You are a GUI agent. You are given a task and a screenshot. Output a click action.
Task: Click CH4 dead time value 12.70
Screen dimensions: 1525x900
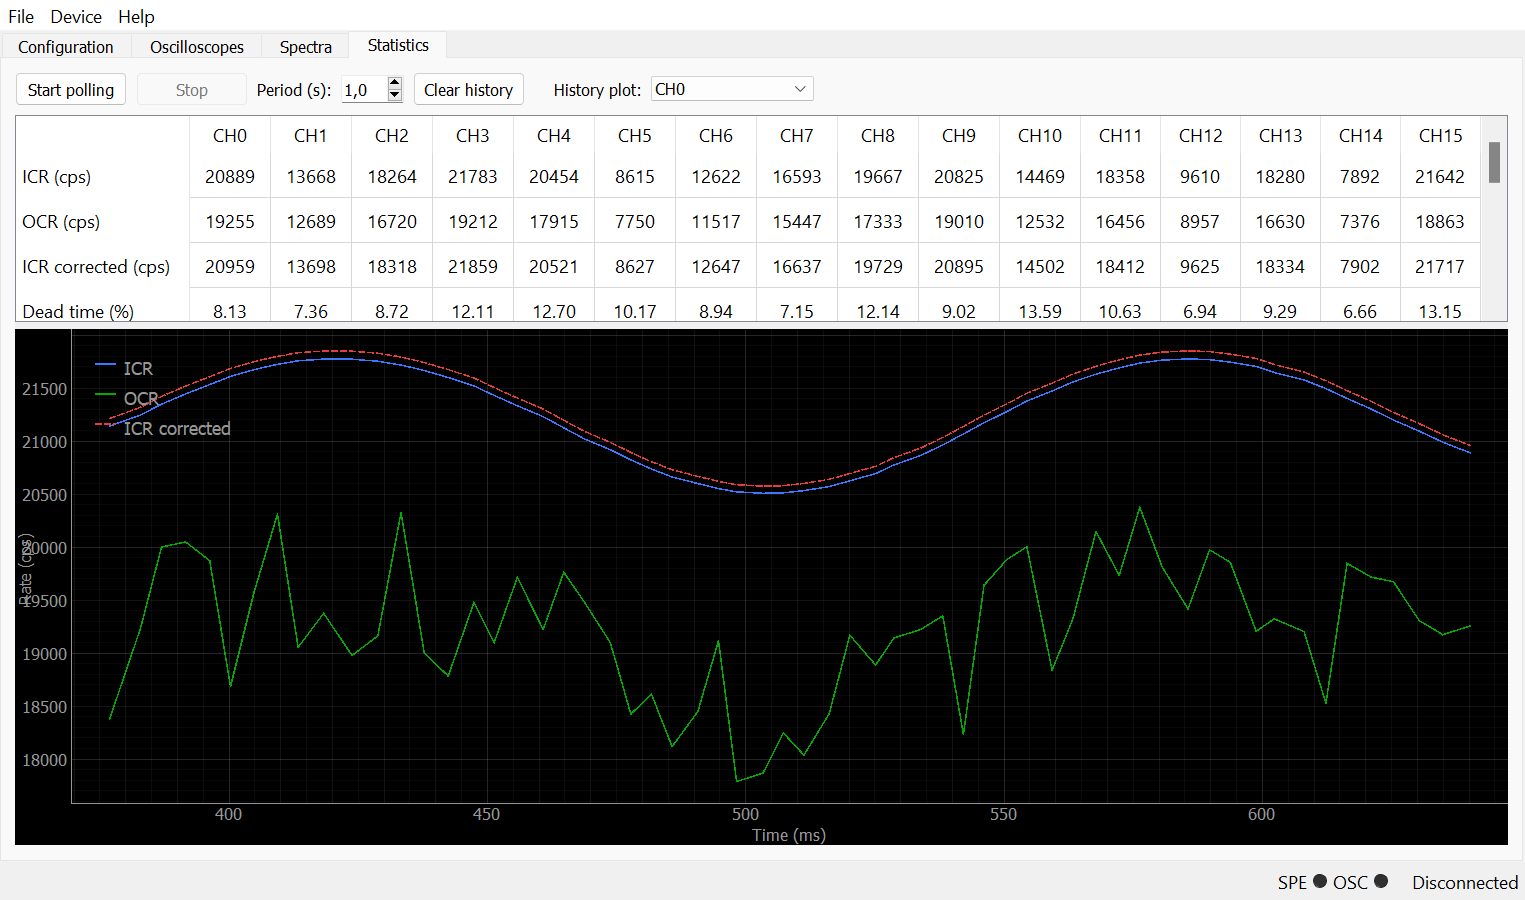554,311
